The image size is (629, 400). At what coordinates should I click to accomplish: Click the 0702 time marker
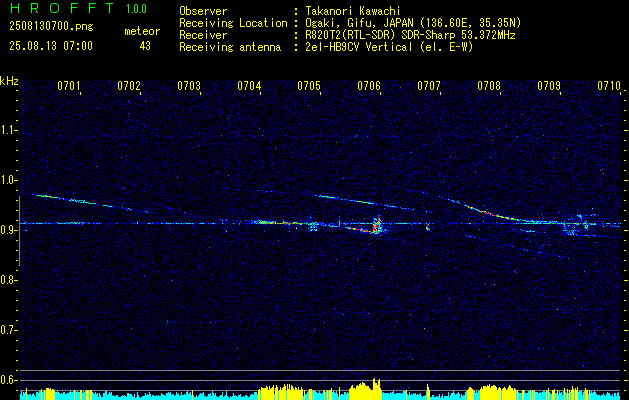pyautogui.click(x=129, y=85)
